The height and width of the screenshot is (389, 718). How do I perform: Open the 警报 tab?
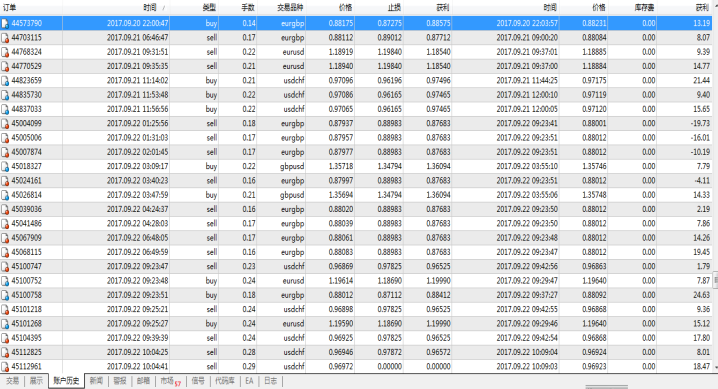click(120, 381)
